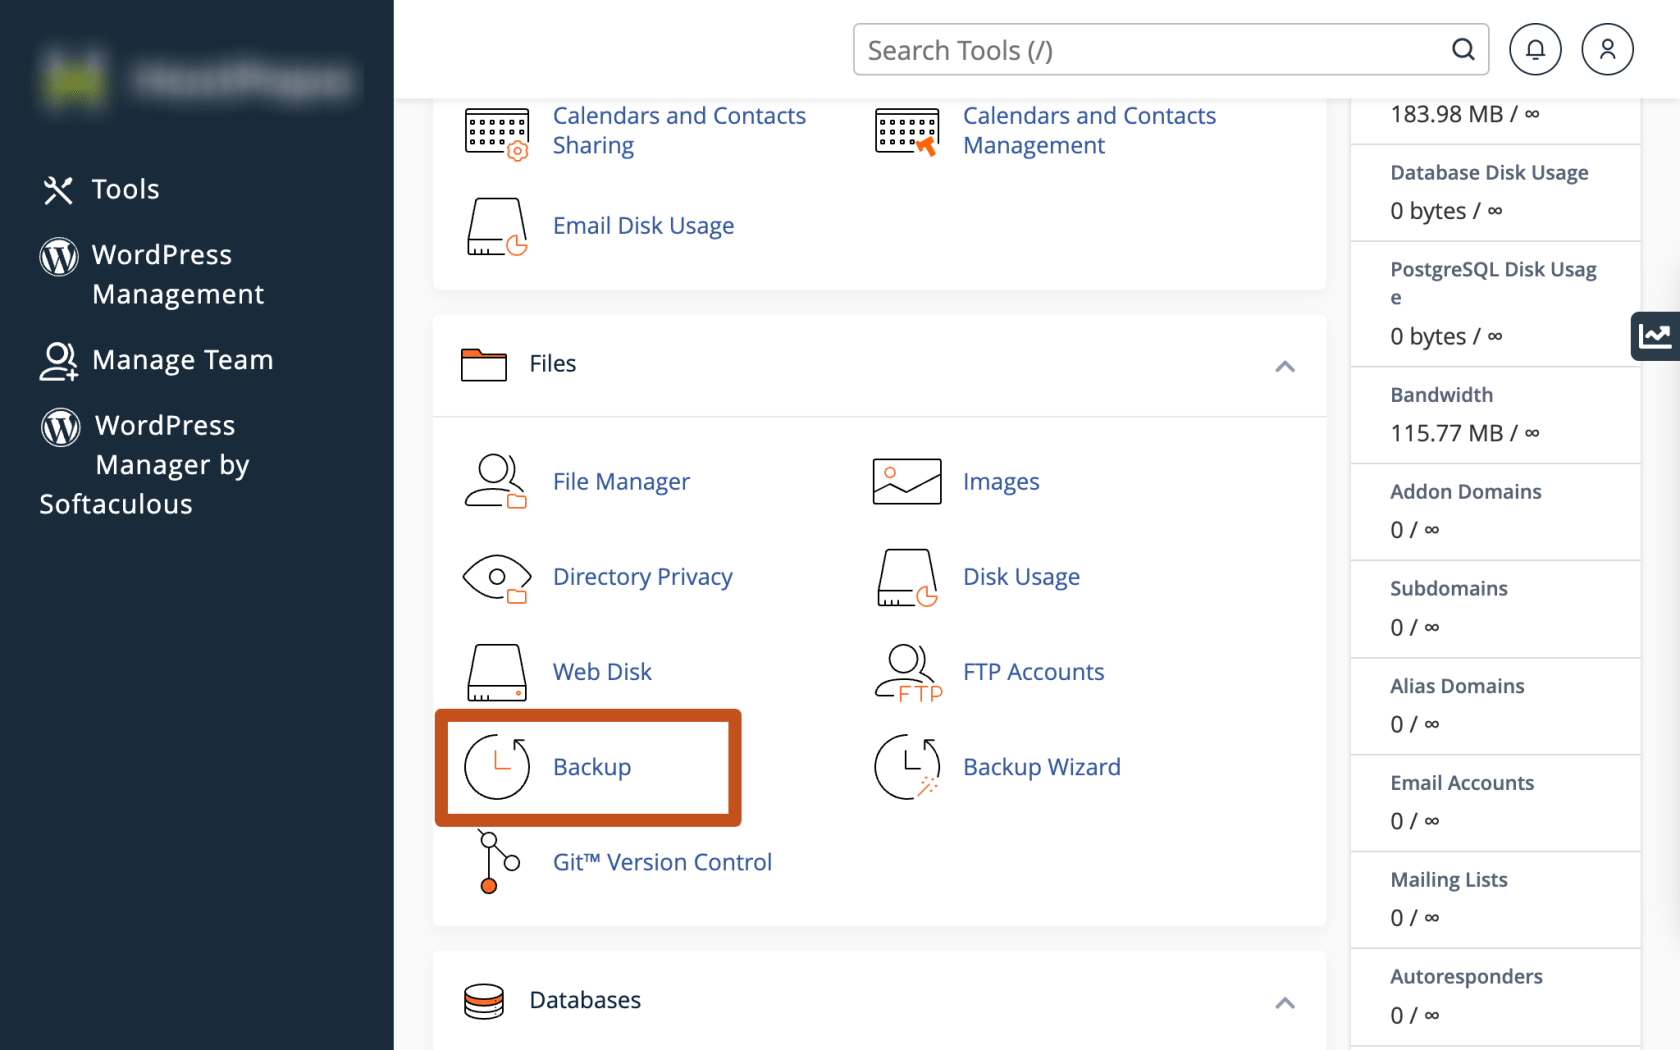Open the user account icon
The width and height of the screenshot is (1680, 1050).
(1607, 48)
